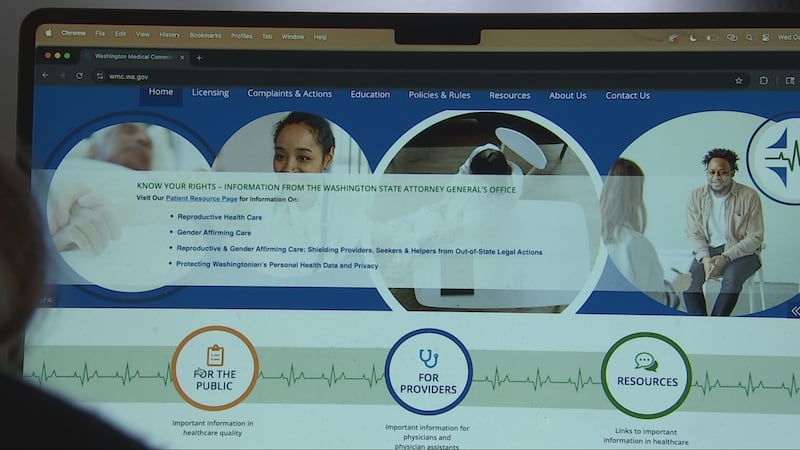Open the Tab menu
Image resolution: width=800 pixels, height=450 pixels.
[x=267, y=37]
